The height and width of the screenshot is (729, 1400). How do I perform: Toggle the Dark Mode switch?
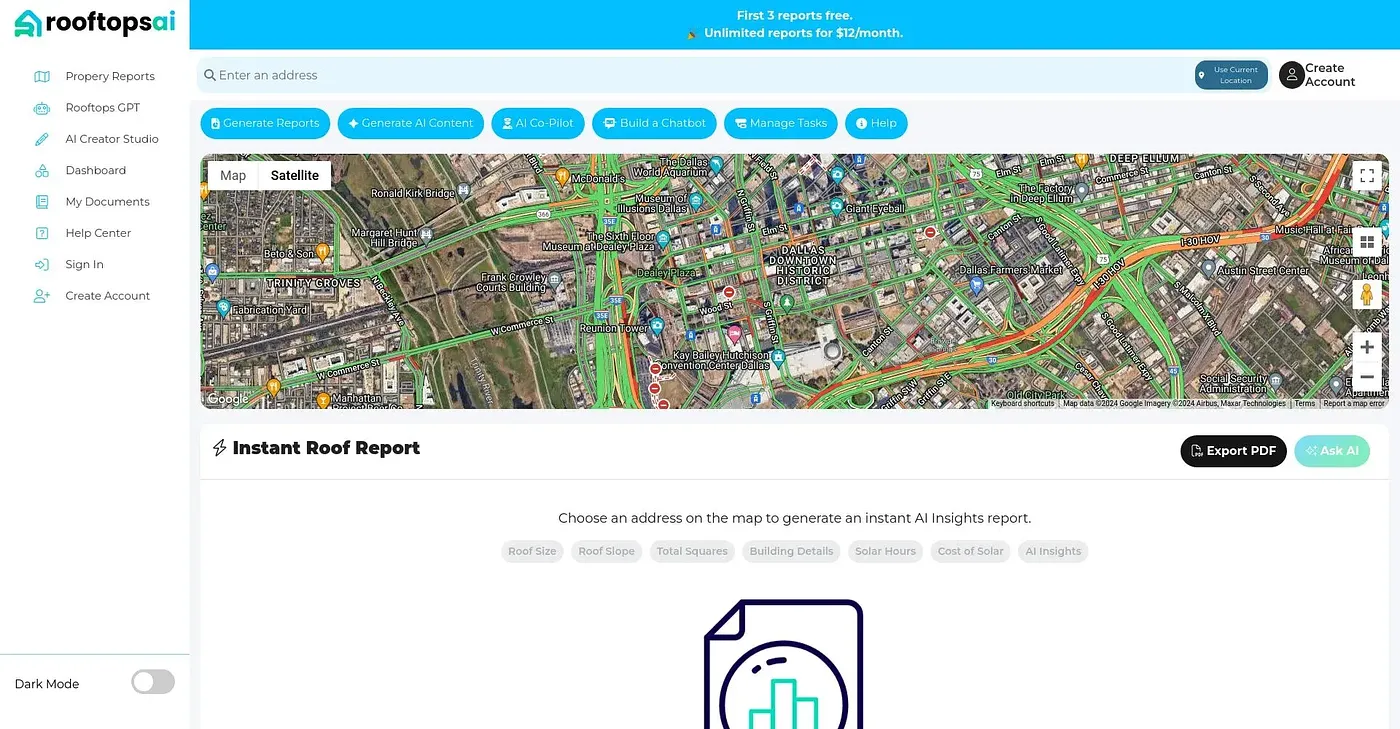point(153,682)
